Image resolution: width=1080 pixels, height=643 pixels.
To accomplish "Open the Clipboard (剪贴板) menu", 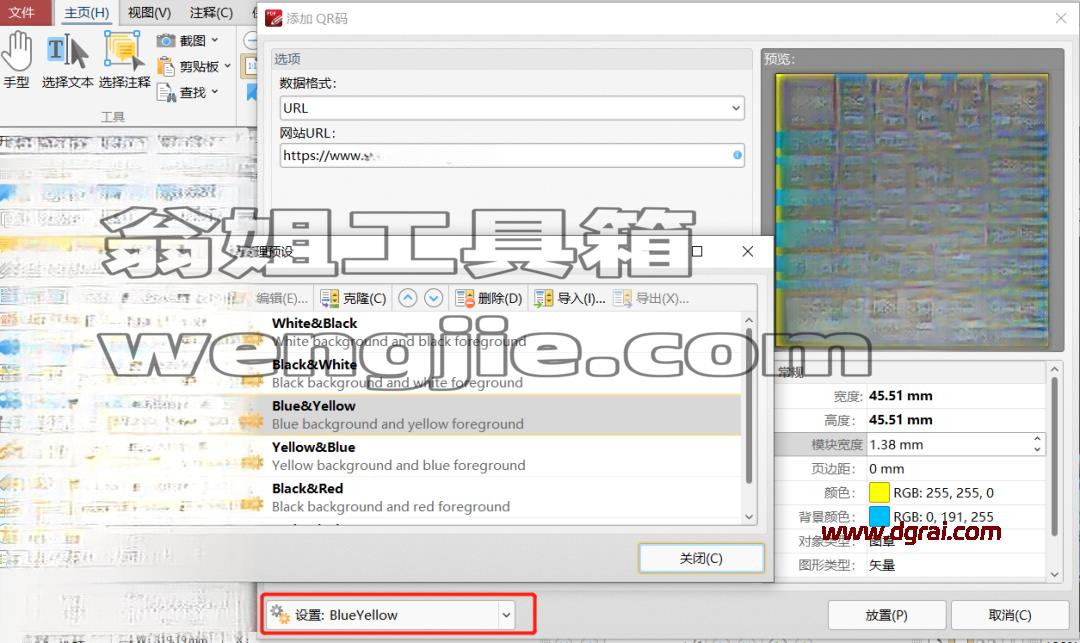I will click(194, 66).
